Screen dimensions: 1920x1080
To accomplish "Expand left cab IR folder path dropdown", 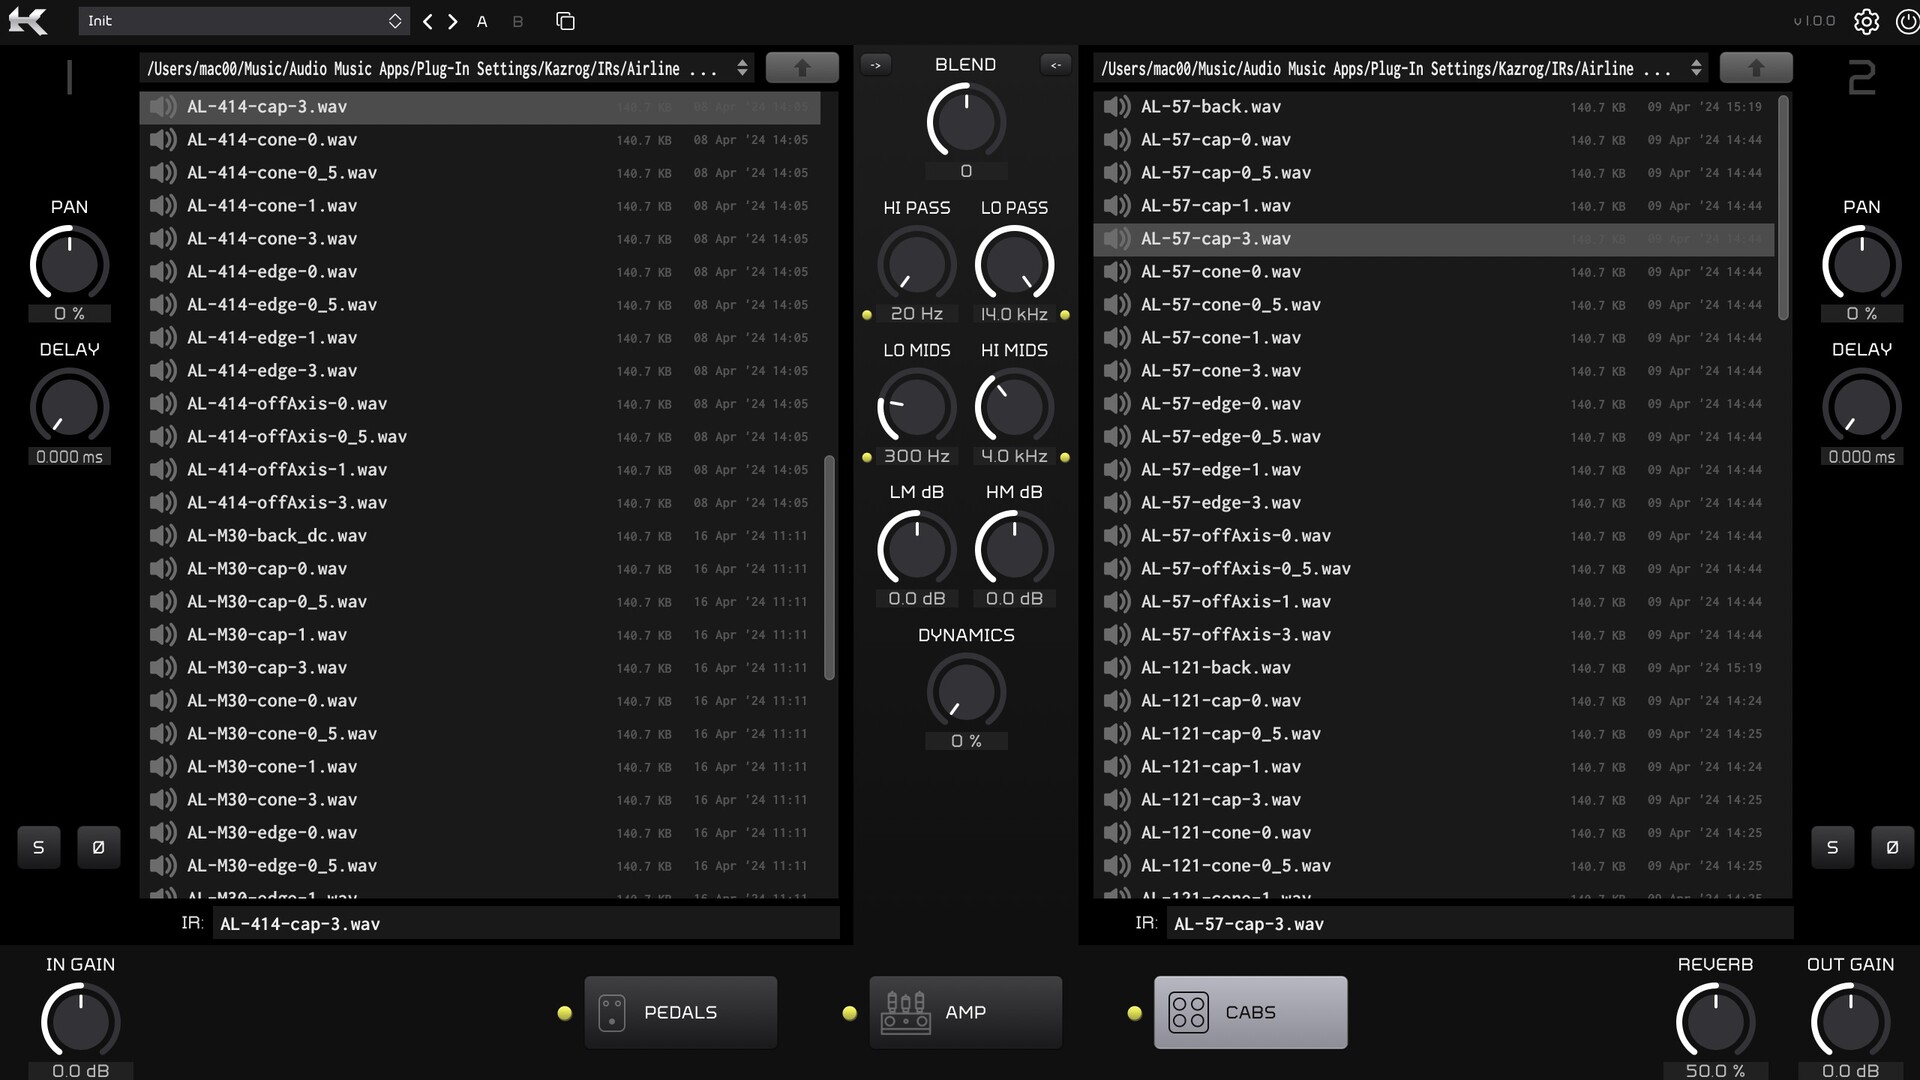I will (742, 68).
